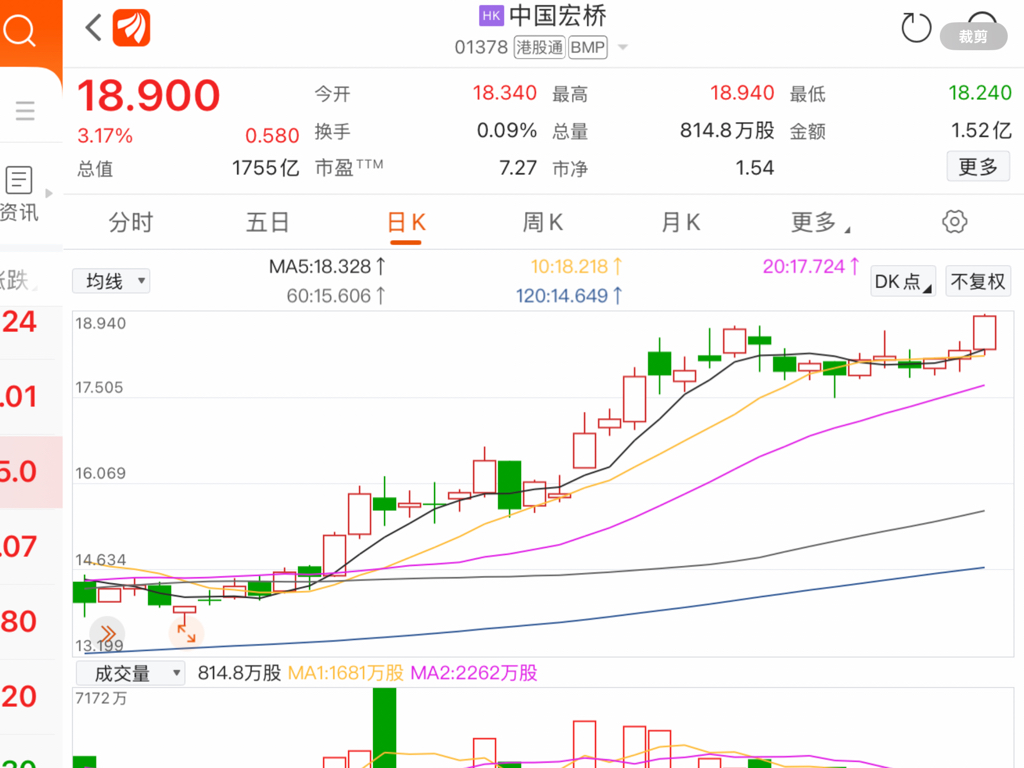Click the 金额 value 1.52亿
Viewport: 1024px width, 768px height.
point(981,131)
